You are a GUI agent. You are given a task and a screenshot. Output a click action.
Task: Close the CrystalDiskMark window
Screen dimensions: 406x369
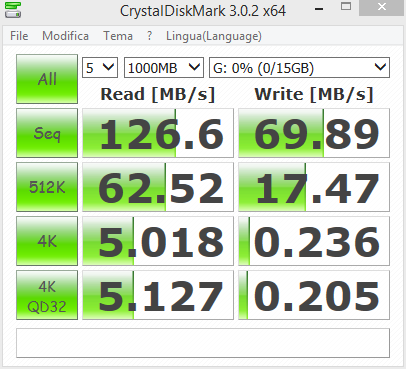click(x=382, y=7)
